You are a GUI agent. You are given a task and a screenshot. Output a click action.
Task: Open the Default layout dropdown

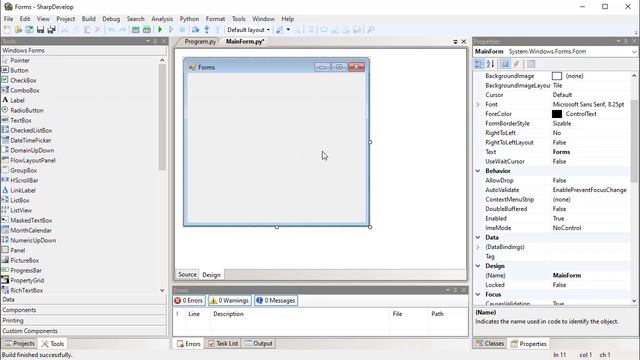[x=248, y=30]
